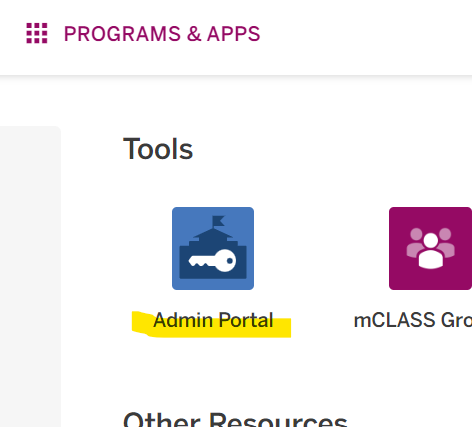The width and height of the screenshot is (472, 427).
Task: Open the nine-square grid apps icon
Action: (x=37, y=33)
